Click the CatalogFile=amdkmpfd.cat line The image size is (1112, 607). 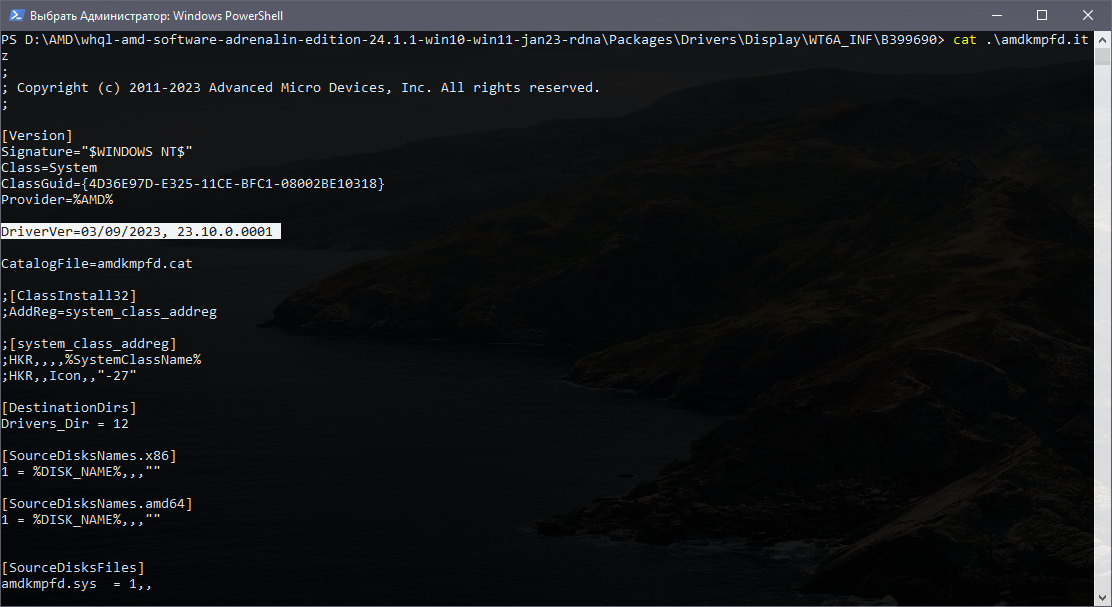pyautogui.click(x=96, y=263)
